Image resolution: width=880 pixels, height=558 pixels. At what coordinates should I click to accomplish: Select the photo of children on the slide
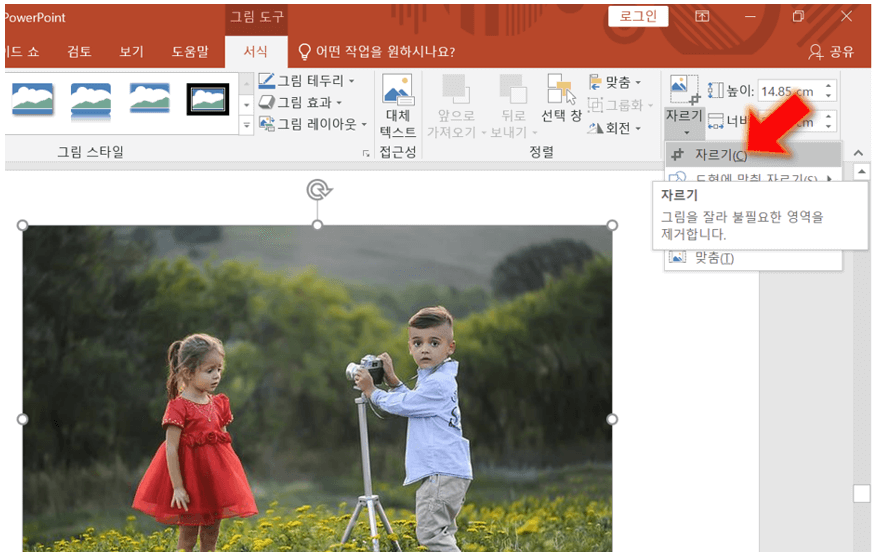click(x=318, y=388)
